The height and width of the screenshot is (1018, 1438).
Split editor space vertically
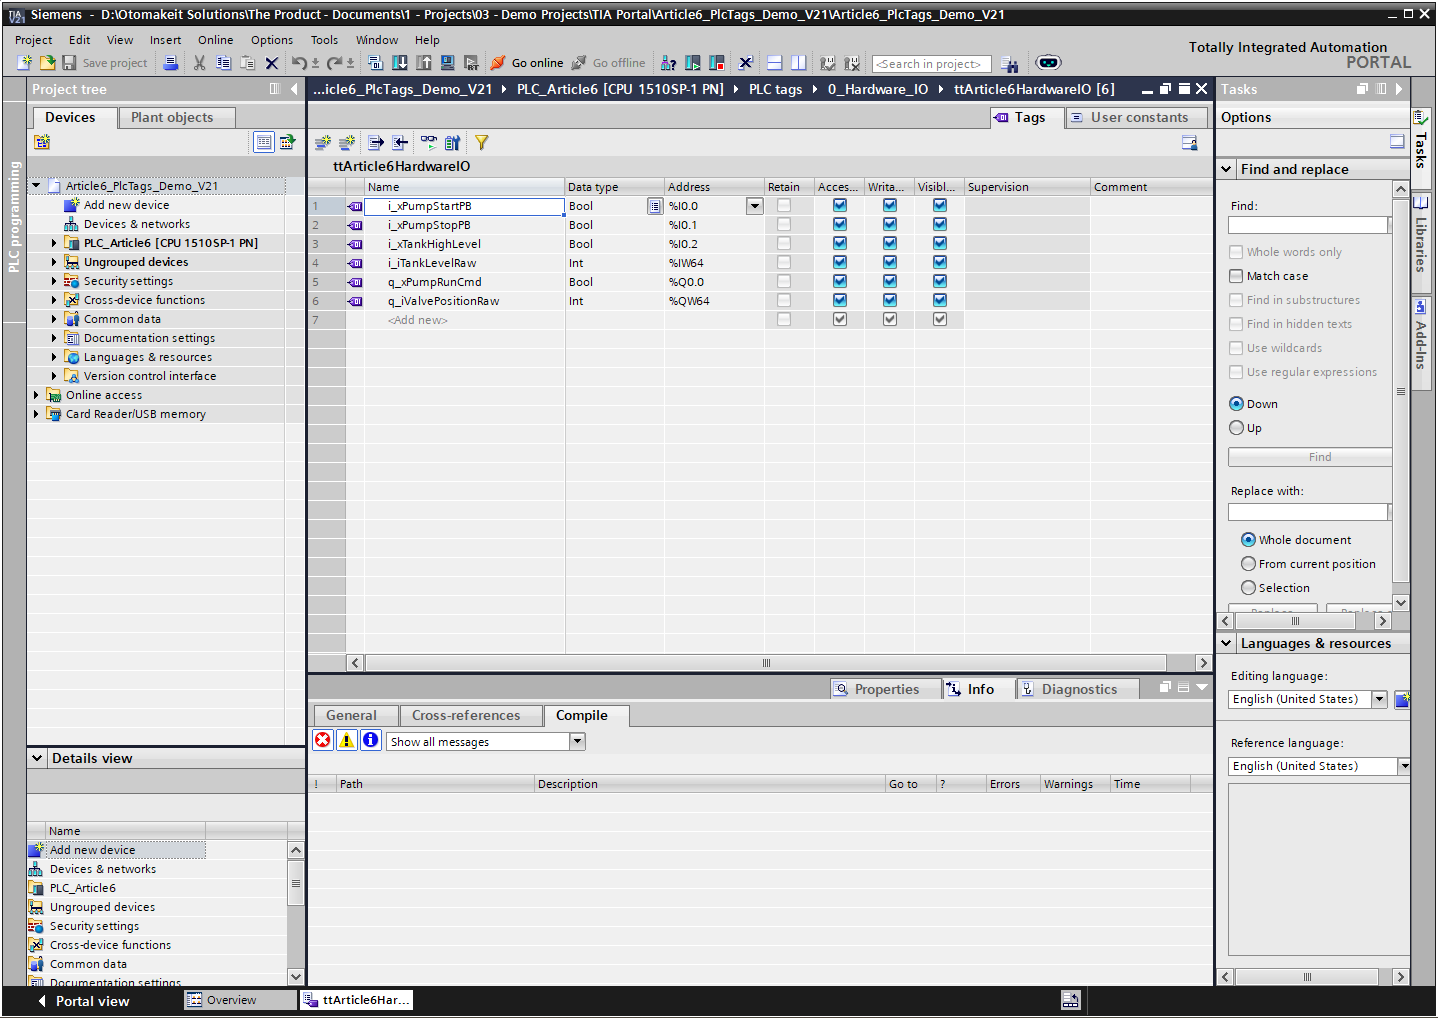pyautogui.click(x=798, y=63)
